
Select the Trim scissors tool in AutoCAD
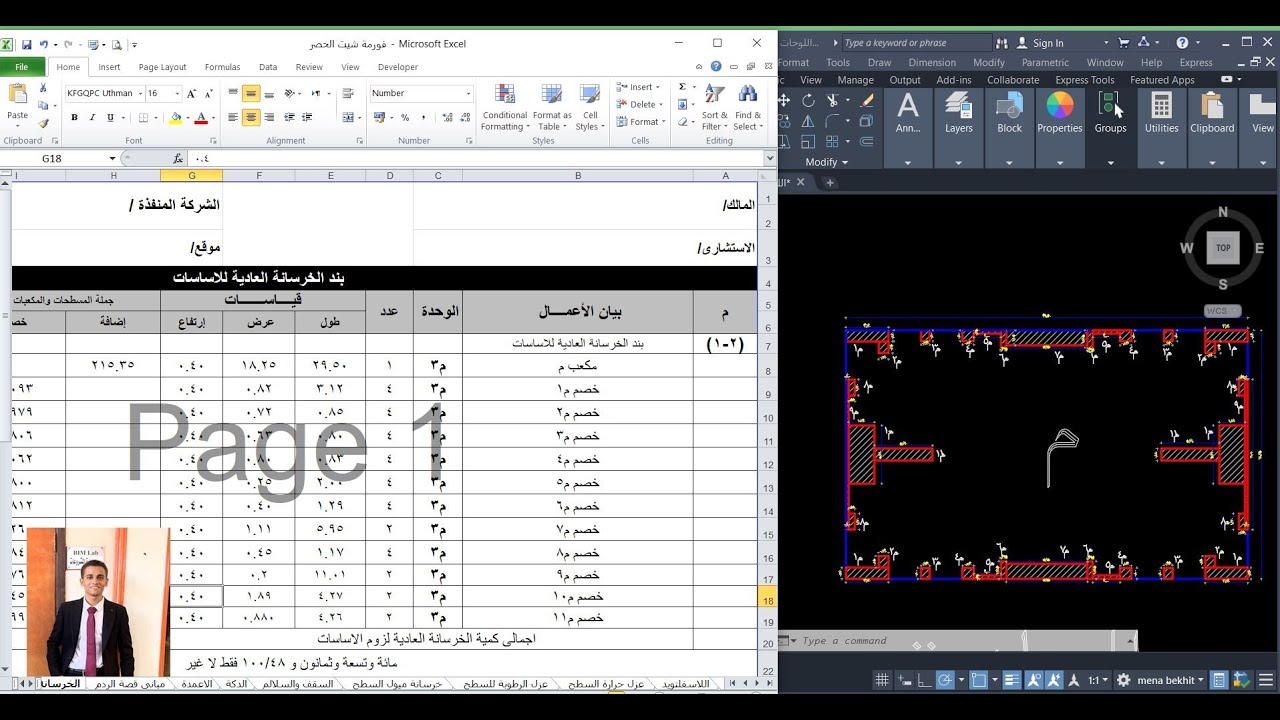(x=833, y=100)
